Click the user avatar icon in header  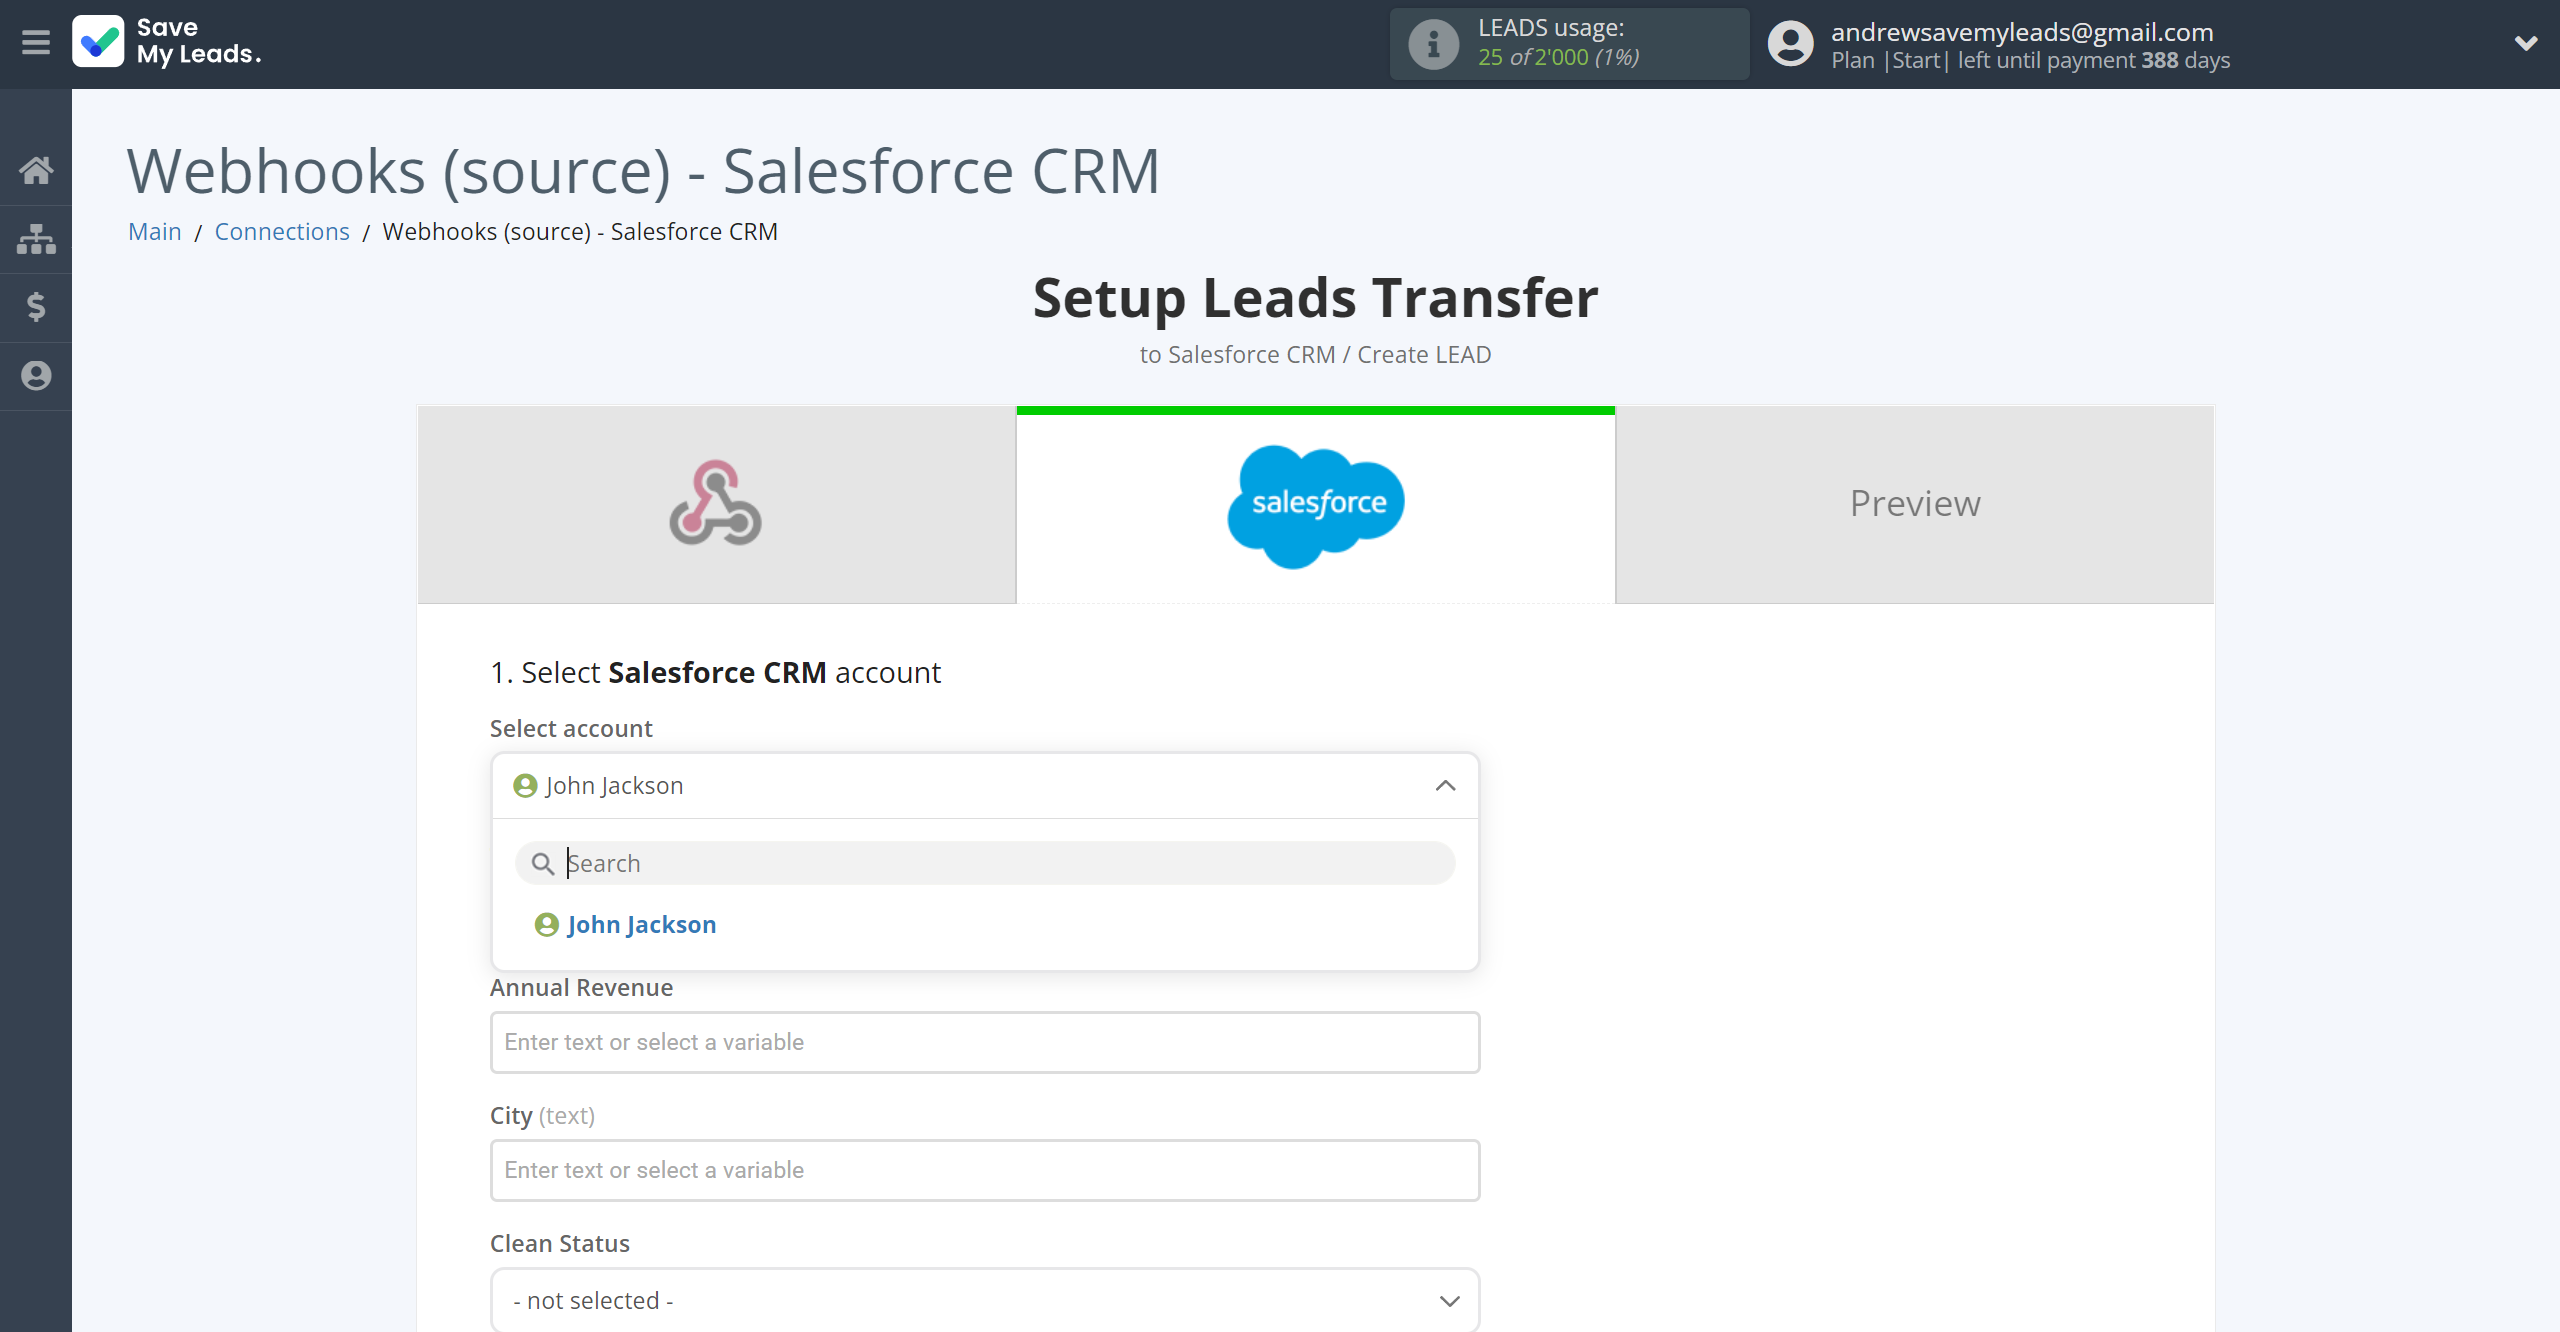1790,44
